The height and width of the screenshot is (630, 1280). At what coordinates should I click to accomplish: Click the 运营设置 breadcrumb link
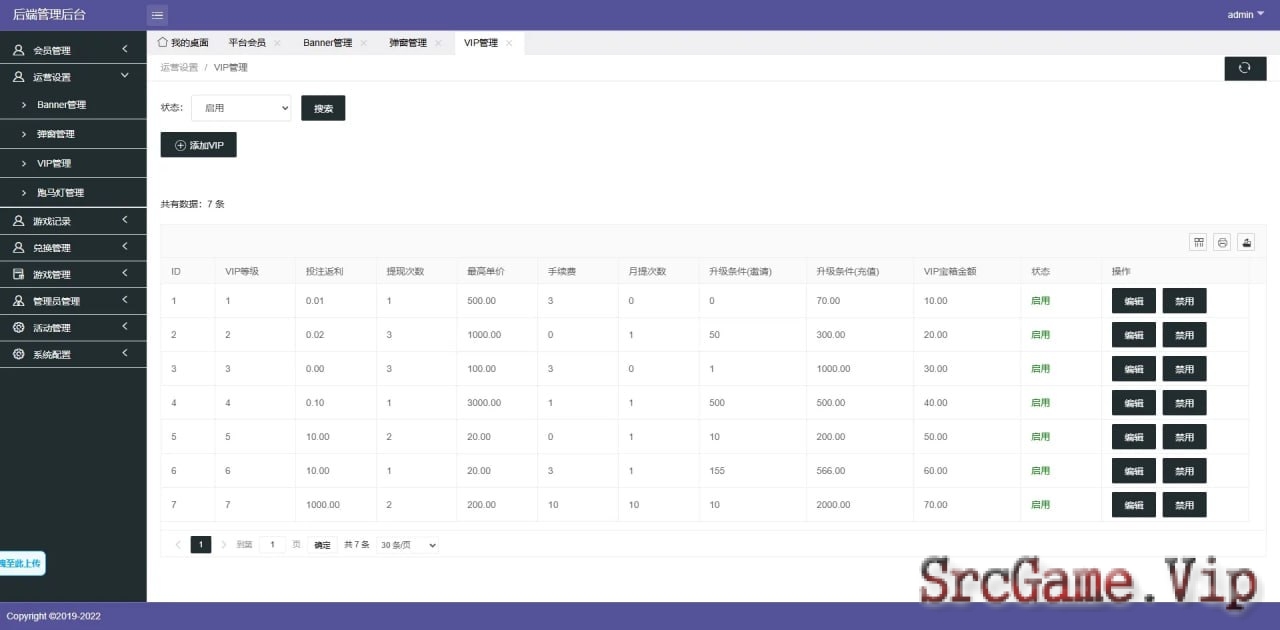pos(179,68)
